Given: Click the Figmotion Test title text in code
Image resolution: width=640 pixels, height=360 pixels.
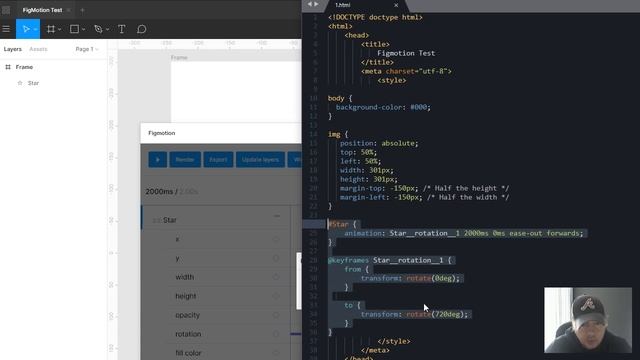Looking at the screenshot, I should coord(406,53).
